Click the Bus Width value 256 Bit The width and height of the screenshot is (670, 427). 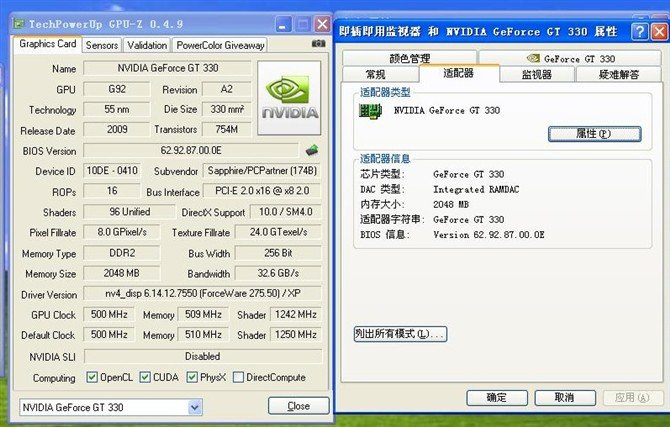278,253
